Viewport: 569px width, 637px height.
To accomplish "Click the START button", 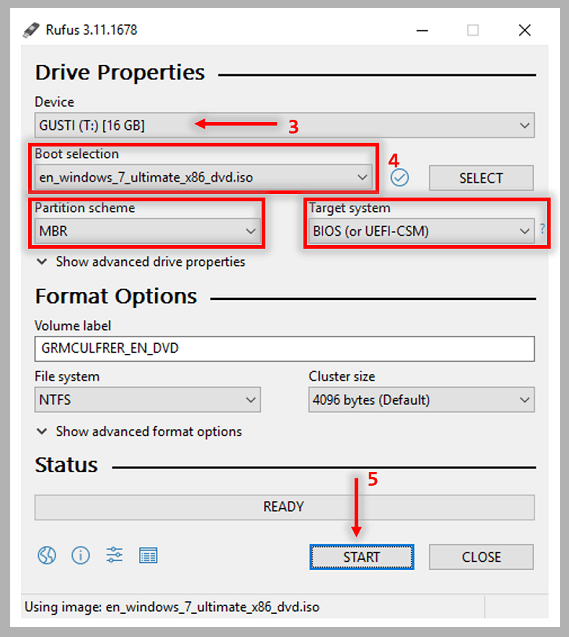I will [361, 557].
